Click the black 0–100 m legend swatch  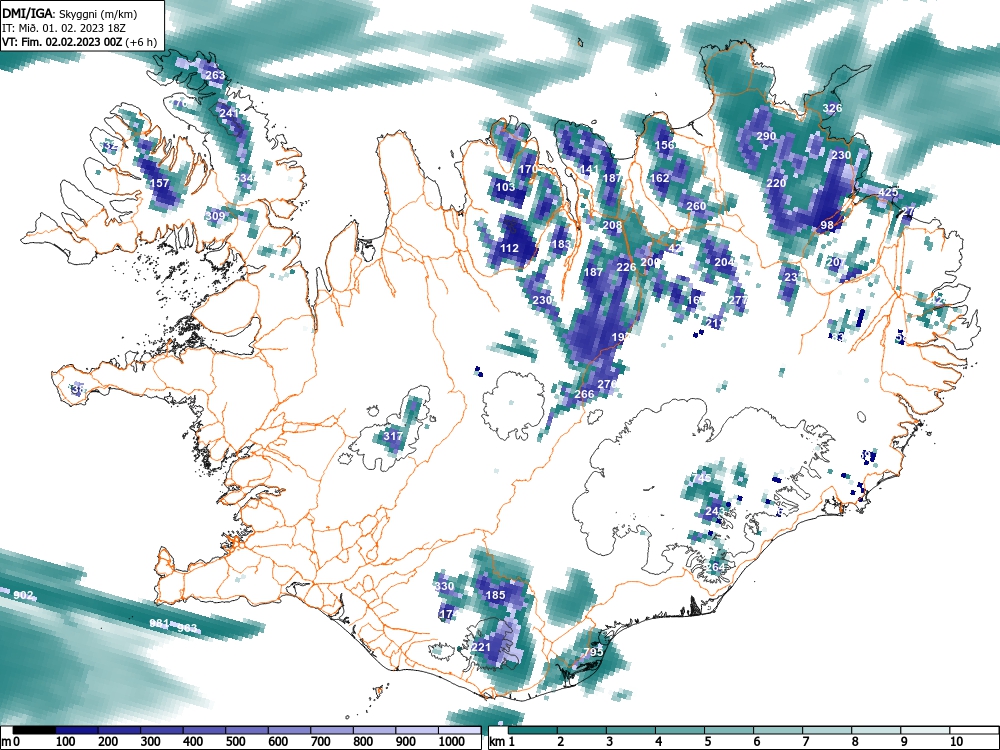pos(34,730)
